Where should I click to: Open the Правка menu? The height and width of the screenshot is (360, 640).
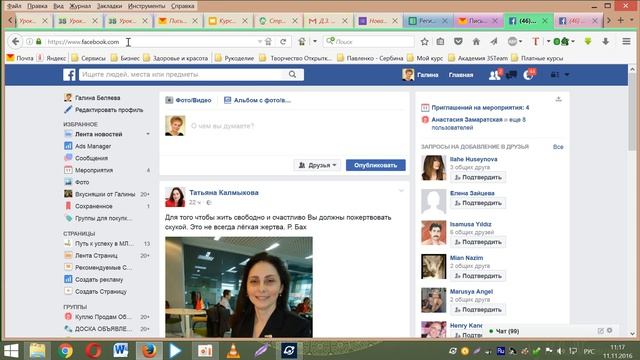point(37,6)
